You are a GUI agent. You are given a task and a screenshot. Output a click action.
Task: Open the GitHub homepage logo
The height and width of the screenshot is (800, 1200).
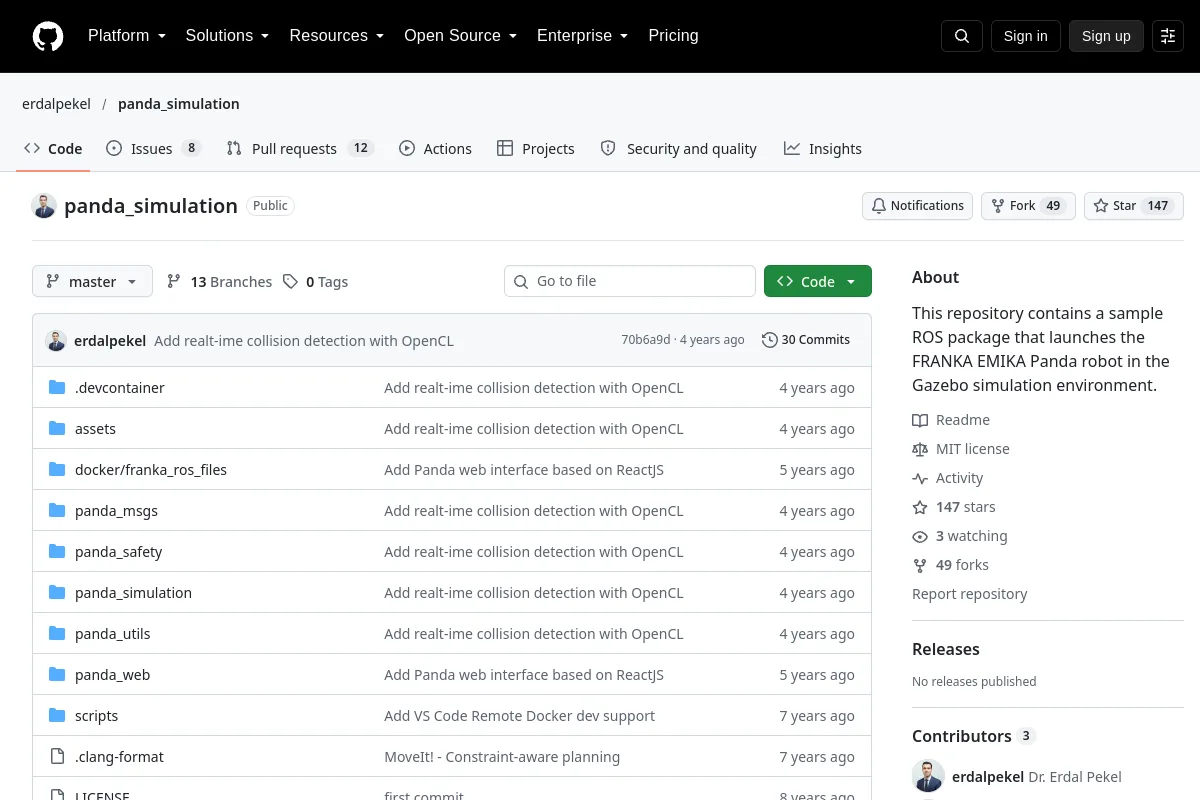click(x=48, y=36)
